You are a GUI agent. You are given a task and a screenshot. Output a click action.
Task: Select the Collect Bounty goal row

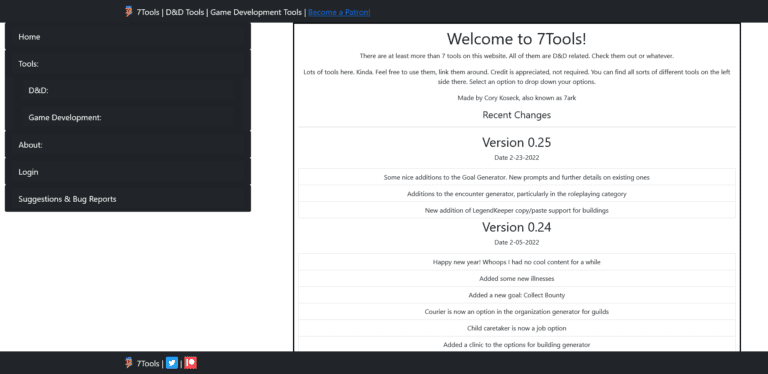tap(517, 295)
